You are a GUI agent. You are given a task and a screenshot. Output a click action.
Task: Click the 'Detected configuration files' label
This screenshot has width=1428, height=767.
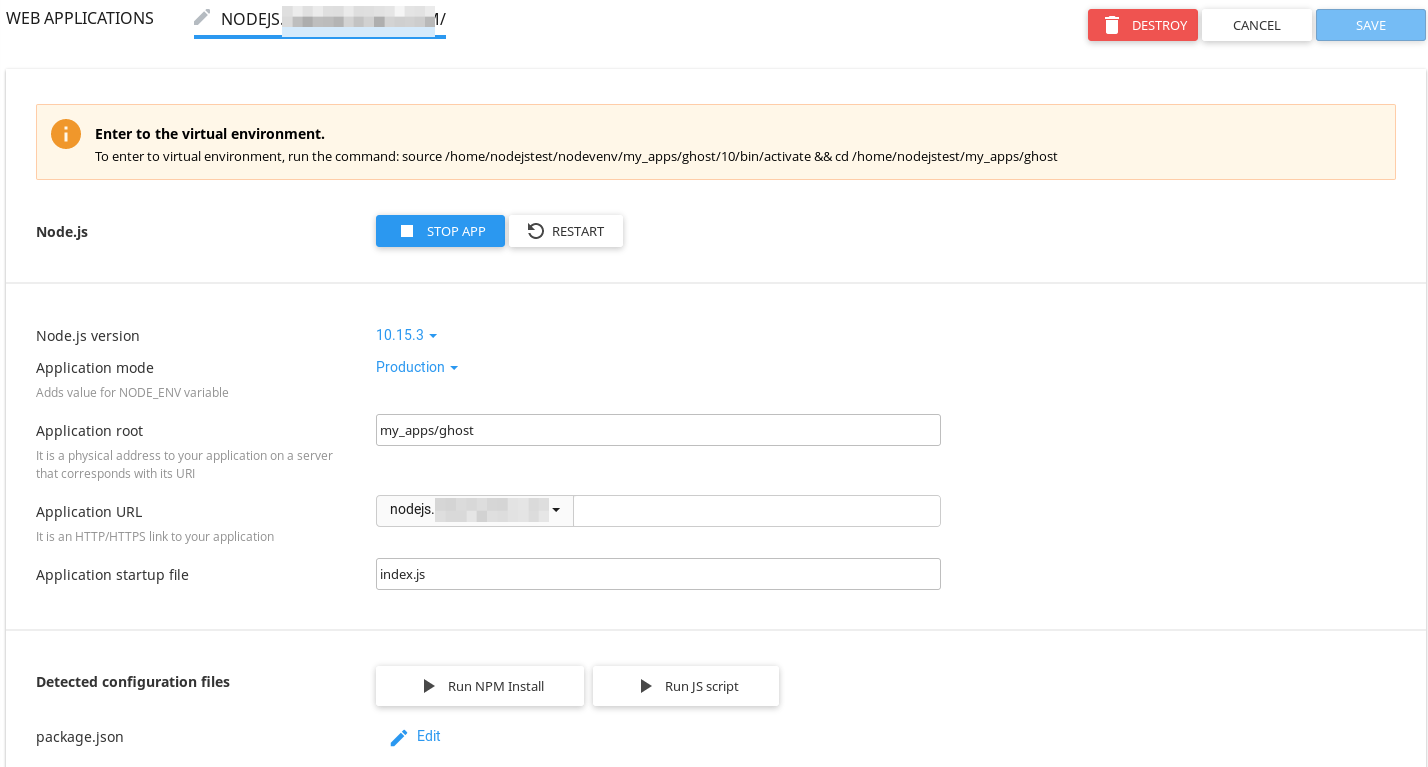(133, 682)
